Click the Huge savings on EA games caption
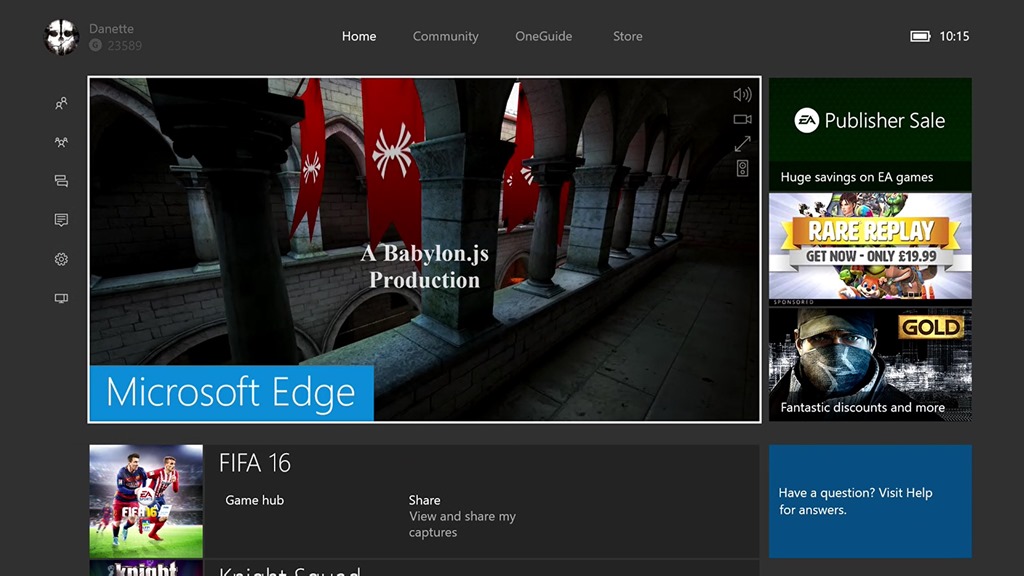The height and width of the screenshot is (576, 1024). [857, 177]
